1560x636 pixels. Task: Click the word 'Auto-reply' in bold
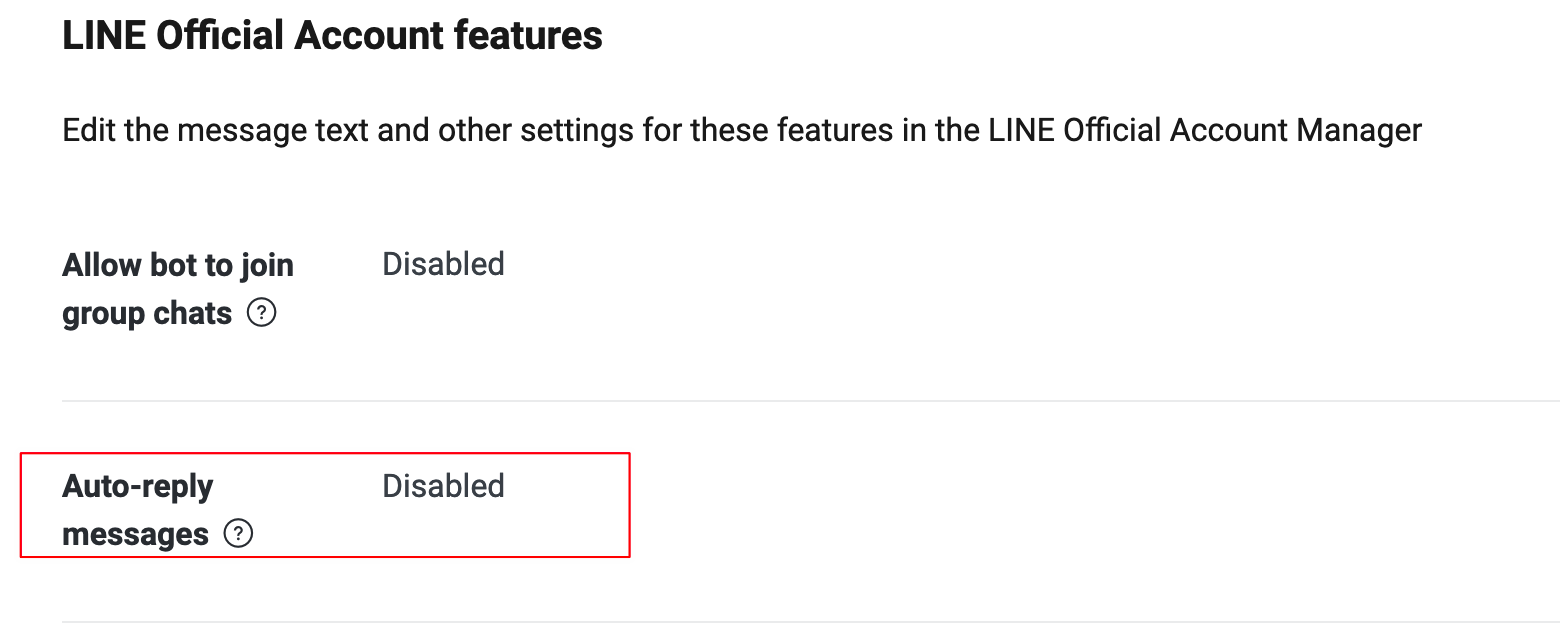(x=138, y=487)
